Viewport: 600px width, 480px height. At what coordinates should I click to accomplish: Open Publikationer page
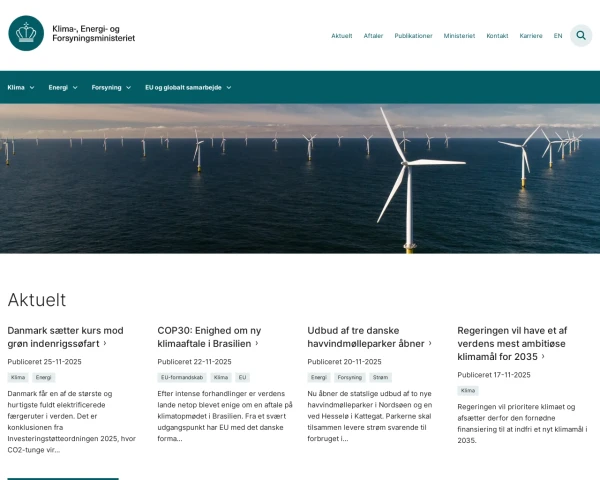(413, 36)
